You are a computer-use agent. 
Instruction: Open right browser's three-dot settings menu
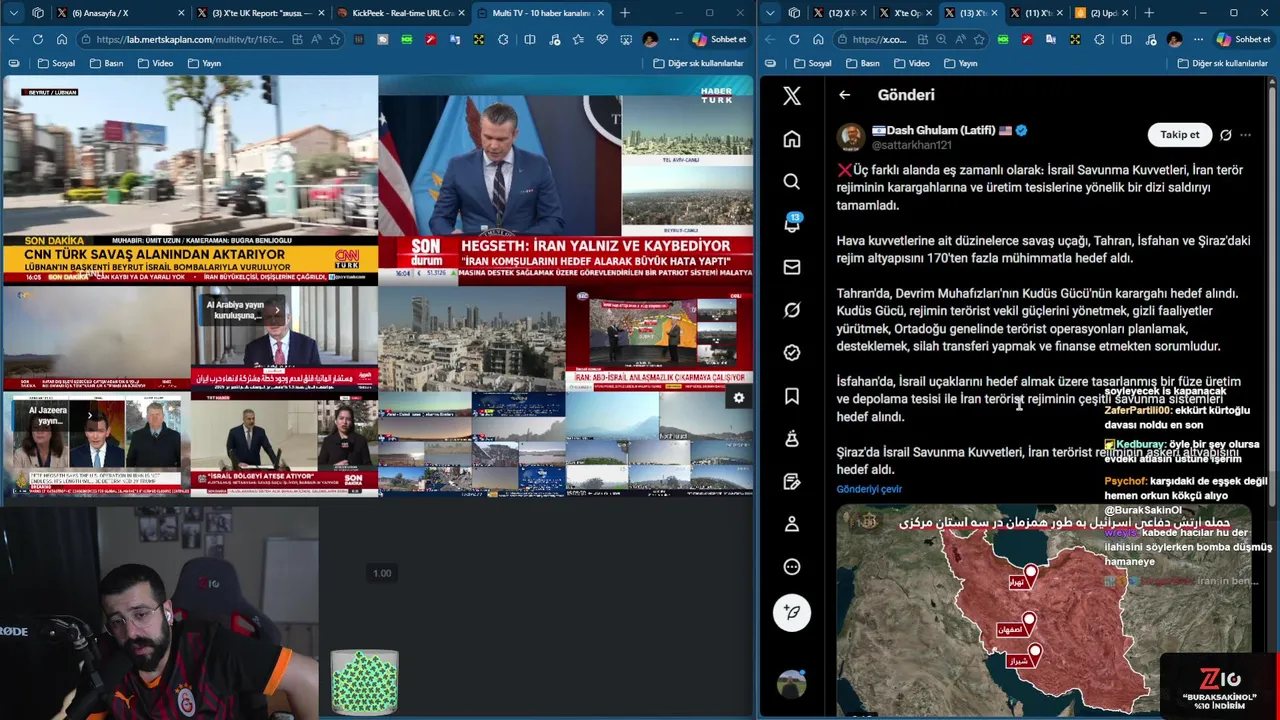coord(1199,39)
